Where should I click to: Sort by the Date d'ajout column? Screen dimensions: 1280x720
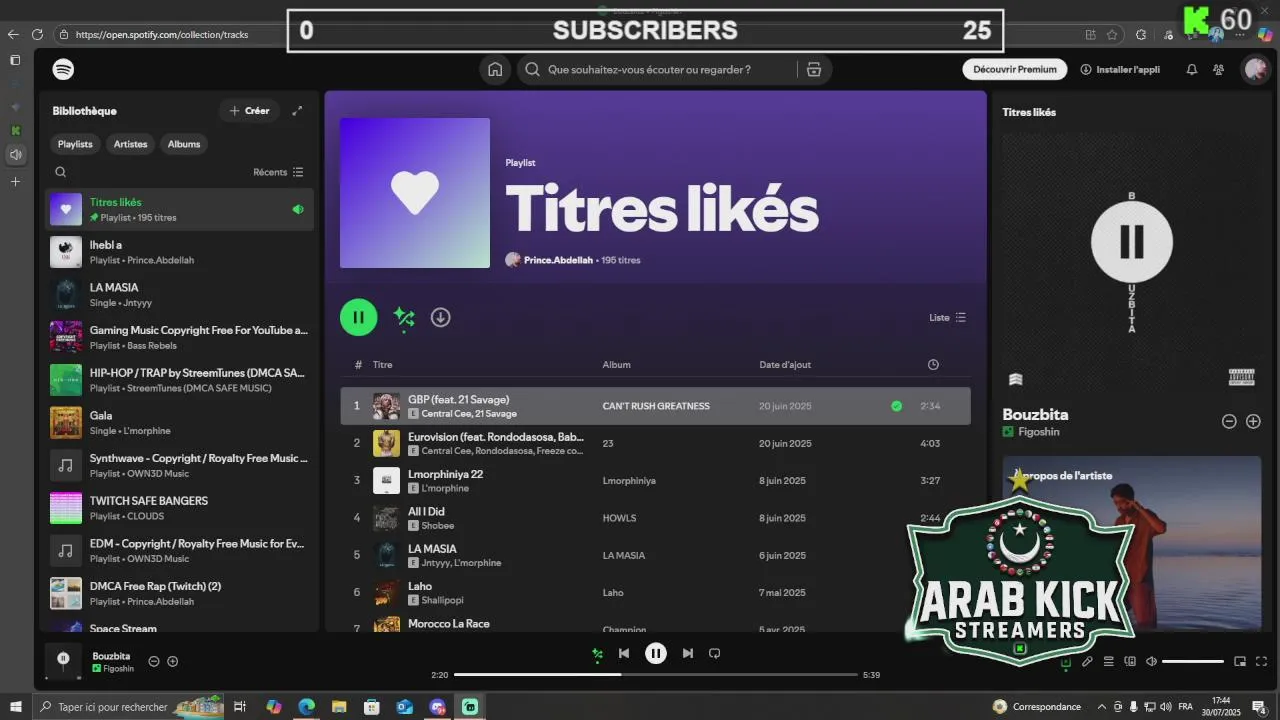(x=785, y=365)
